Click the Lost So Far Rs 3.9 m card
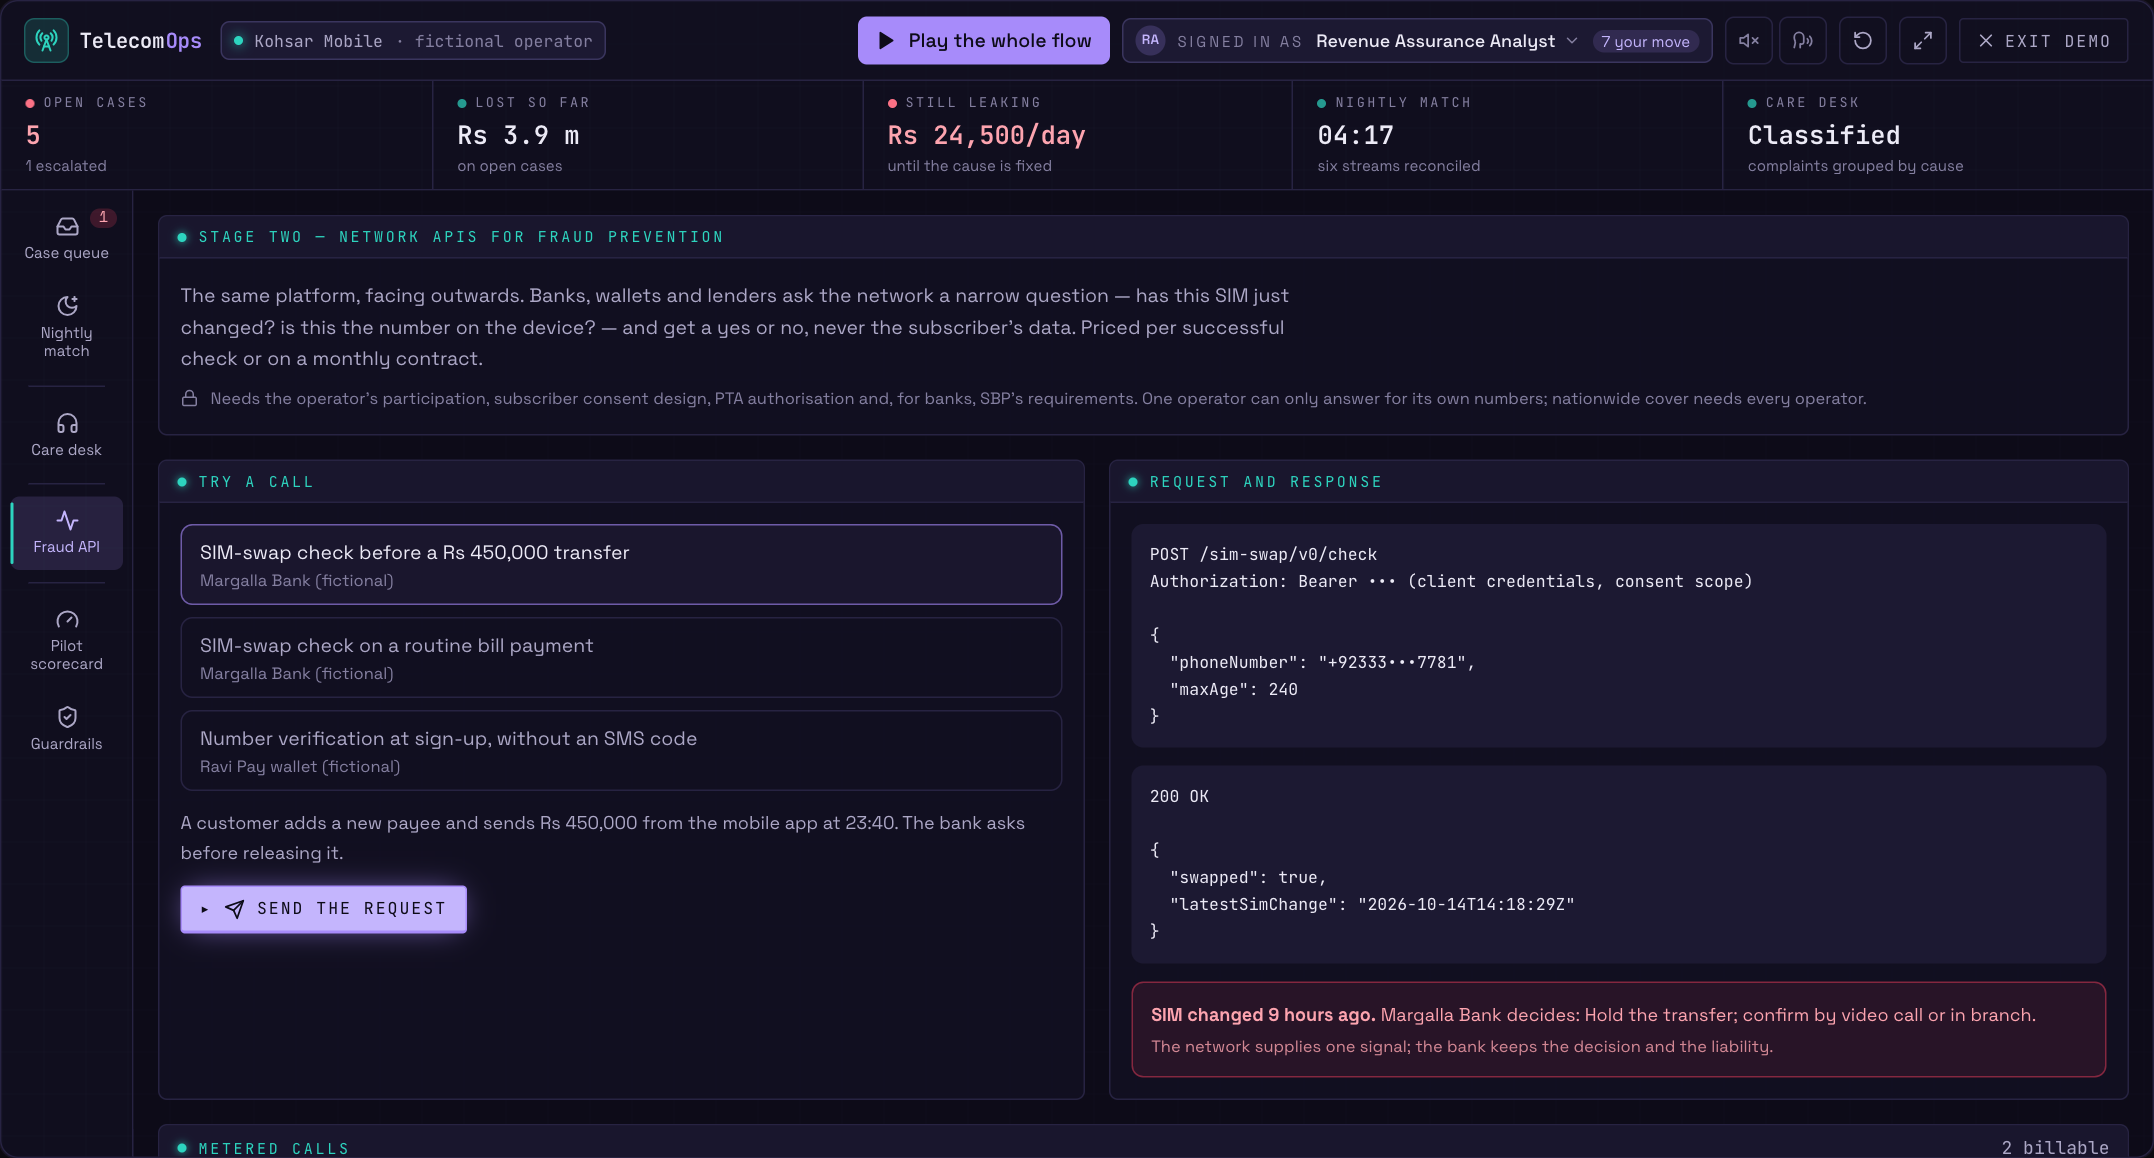2154x1158 pixels. pyautogui.click(x=648, y=135)
